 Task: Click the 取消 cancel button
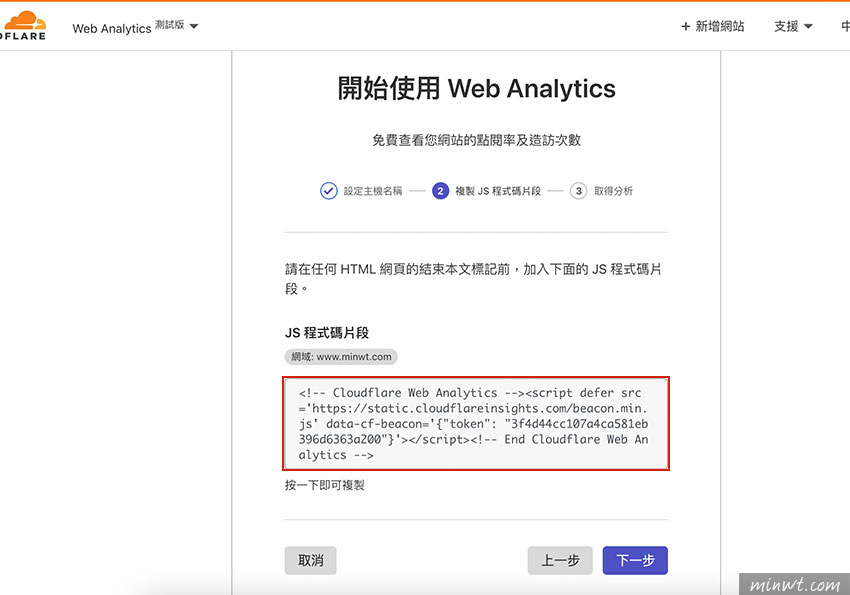click(311, 560)
